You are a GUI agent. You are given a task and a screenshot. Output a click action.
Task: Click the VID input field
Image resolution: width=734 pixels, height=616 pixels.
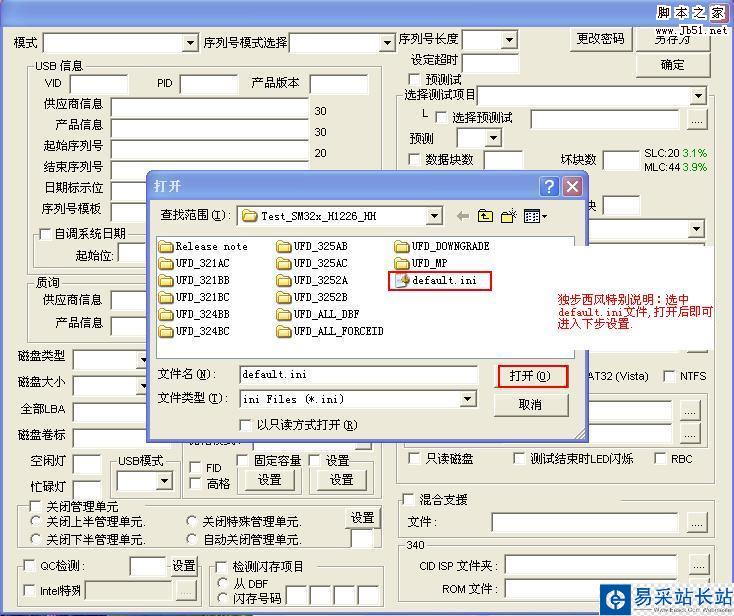pyautogui.click(x=99, y=84)
